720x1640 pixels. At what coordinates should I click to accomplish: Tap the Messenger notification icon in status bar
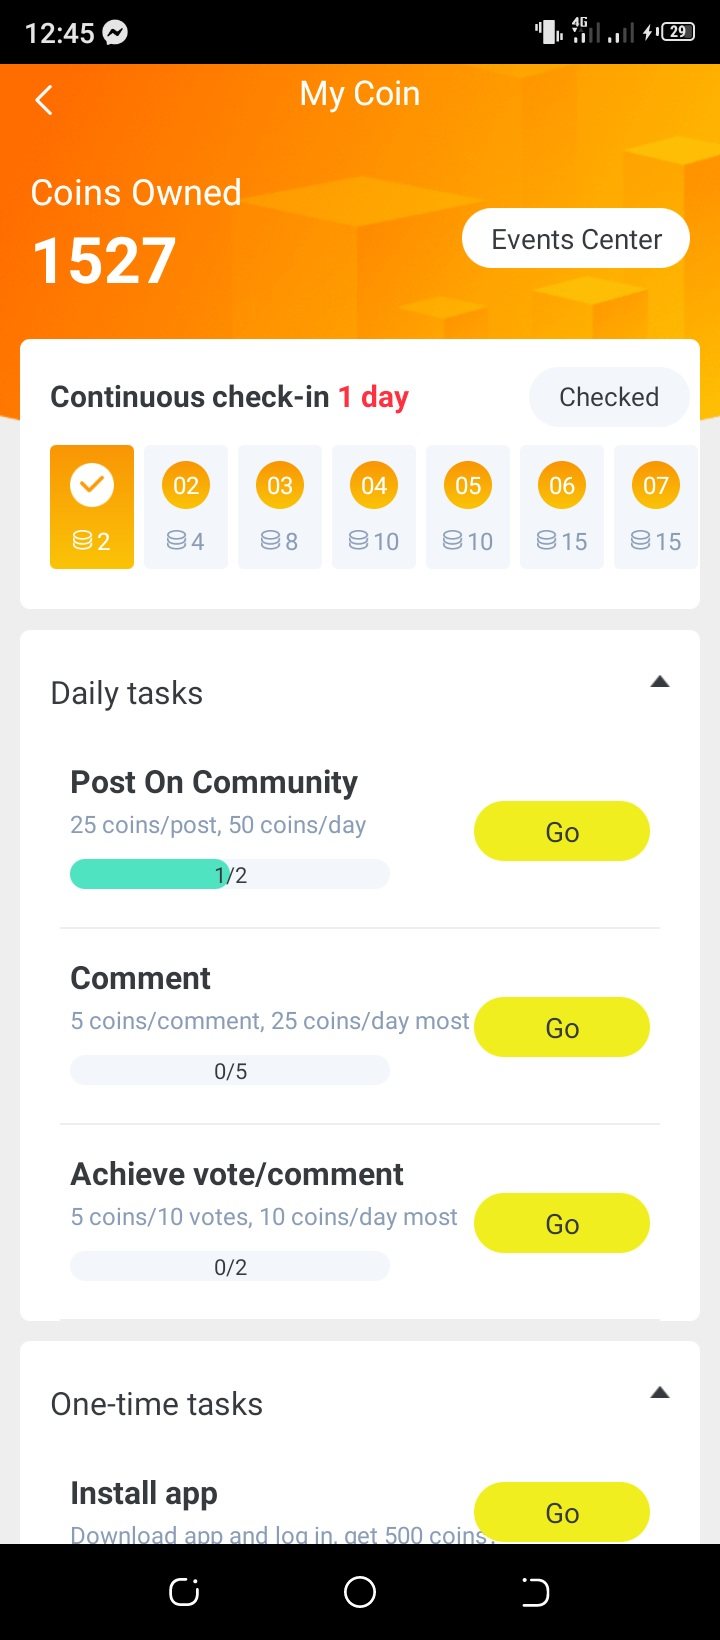[x=116, y=33]
